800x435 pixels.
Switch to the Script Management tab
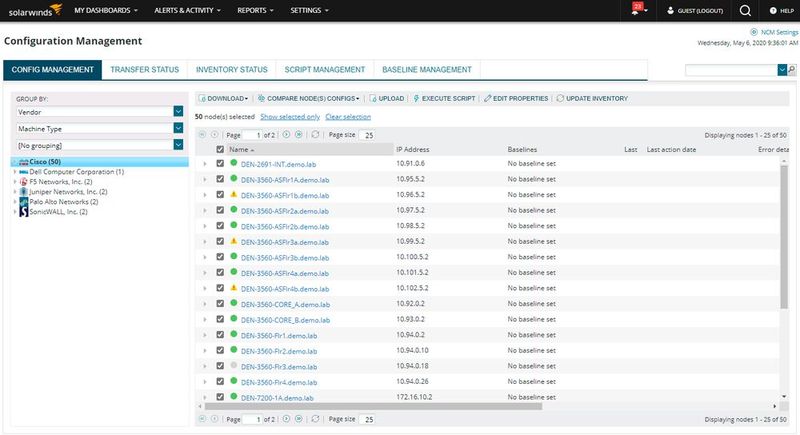pos(324,70)
